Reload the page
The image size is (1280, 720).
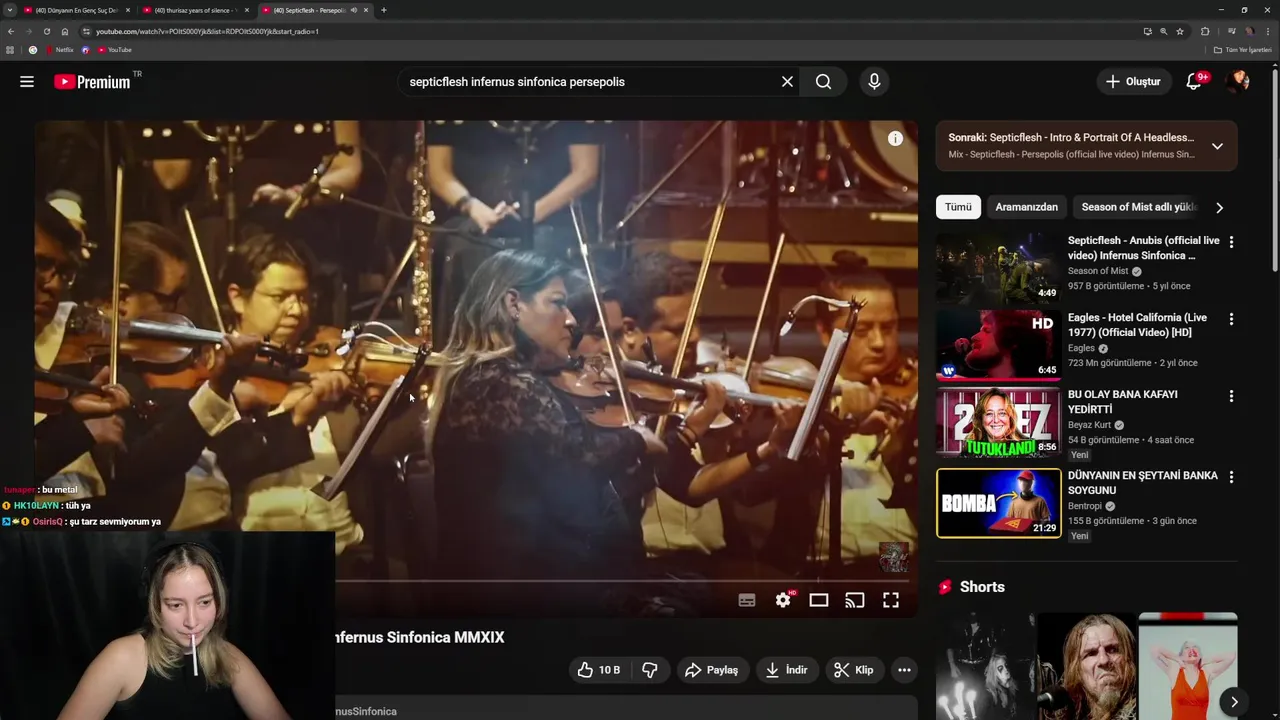point(46,31)
